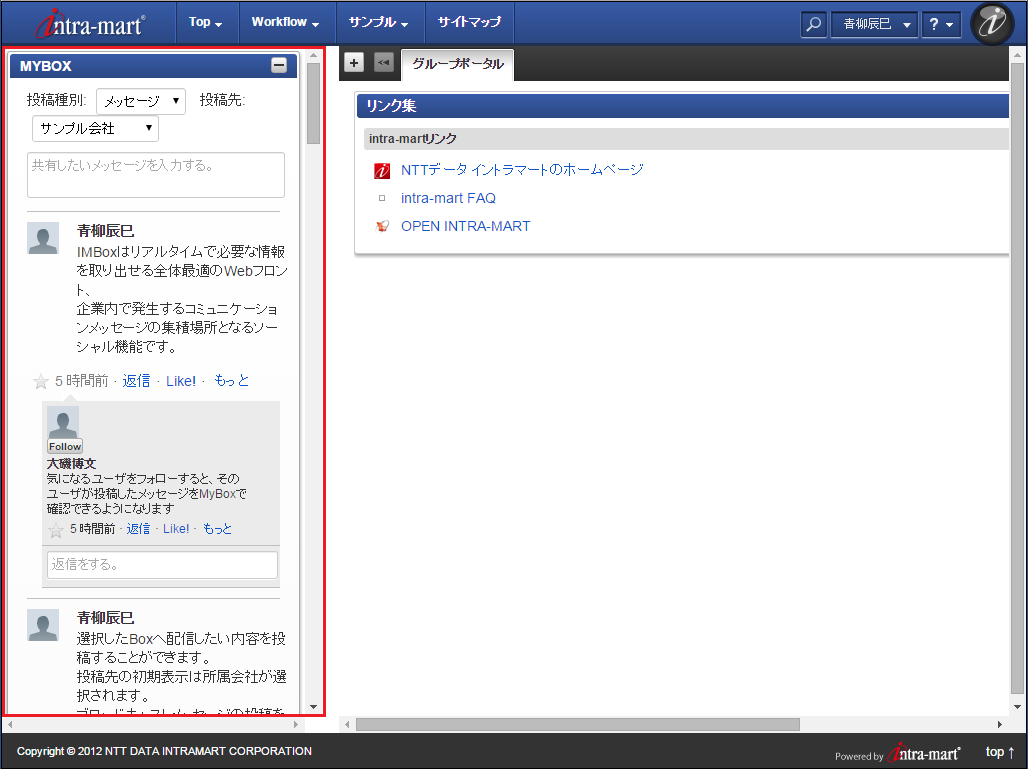Collapse the MYBOX panel with minus icon
Image resolution: width=1028 pixels, height=769 pixels.
click(279, 66)
